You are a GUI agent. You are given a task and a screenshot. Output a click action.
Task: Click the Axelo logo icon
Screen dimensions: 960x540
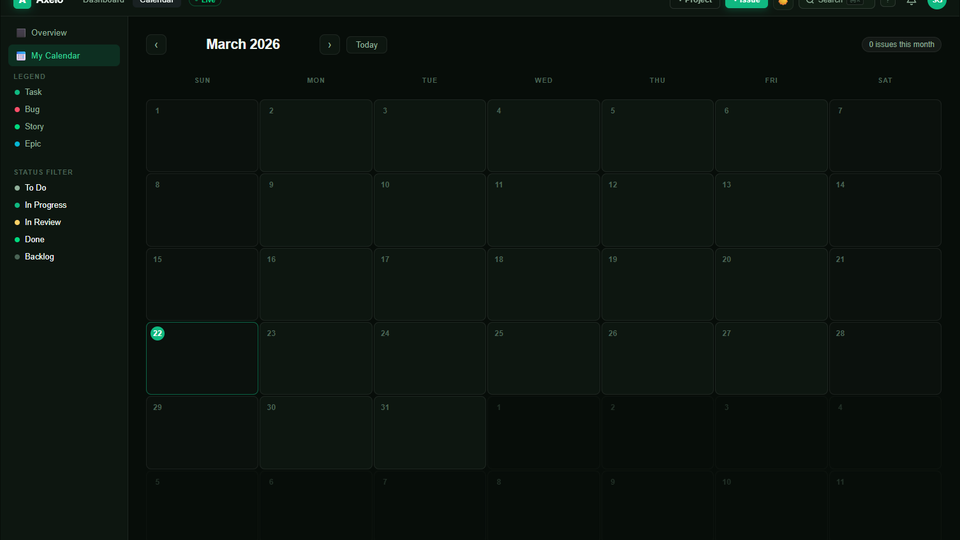pyautogui.click(x=22, y=2)
